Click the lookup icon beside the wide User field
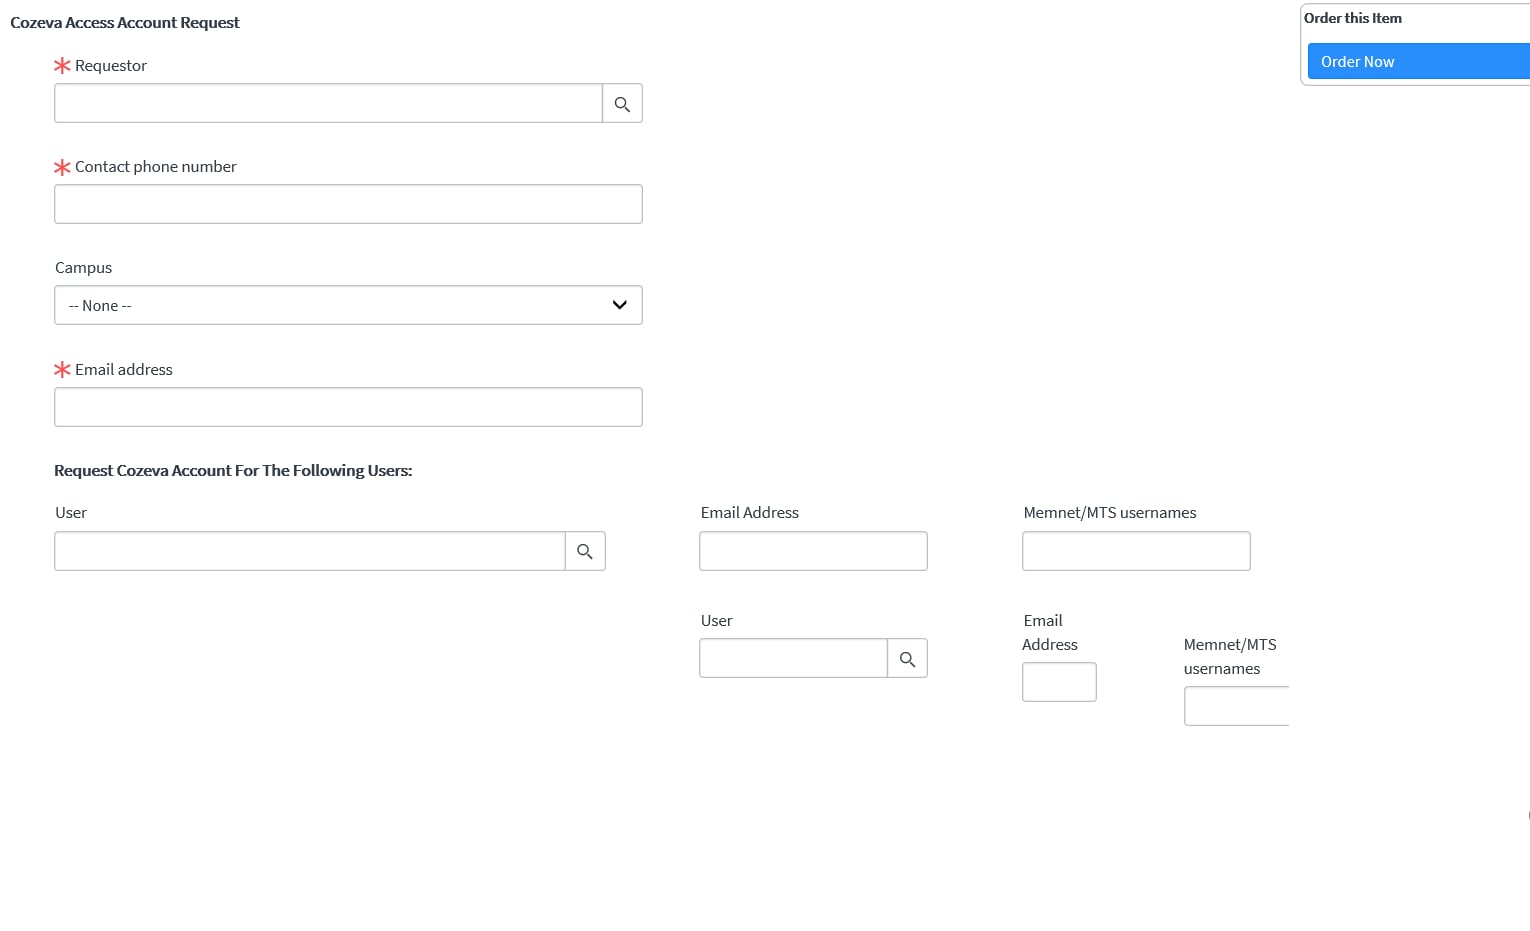This screenshot has height=931, width=1530. click(x=585, y=551)
